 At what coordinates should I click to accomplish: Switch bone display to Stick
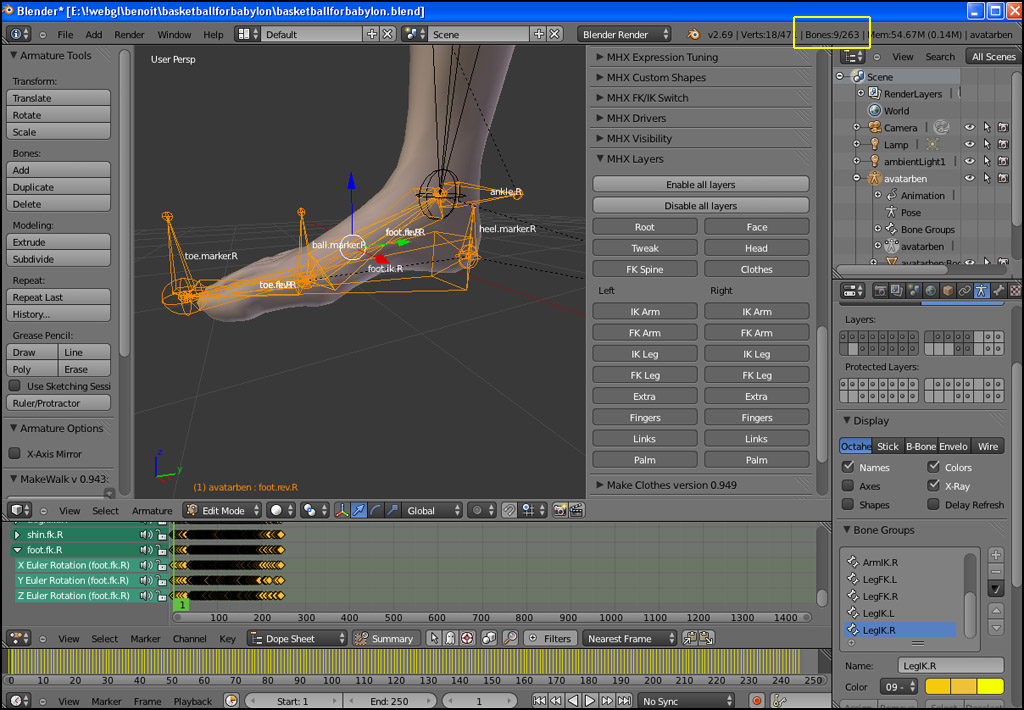click(x=888, y=446)
